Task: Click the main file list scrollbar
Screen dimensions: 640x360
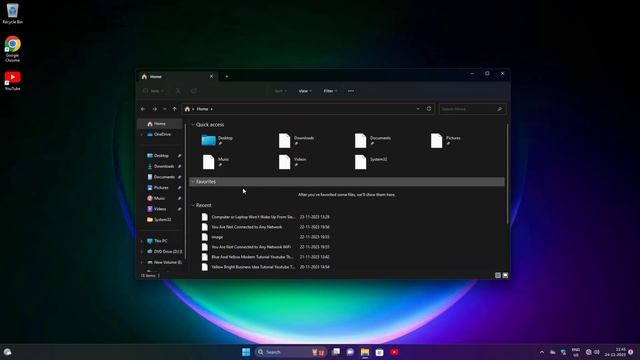Action: [507, 174]
